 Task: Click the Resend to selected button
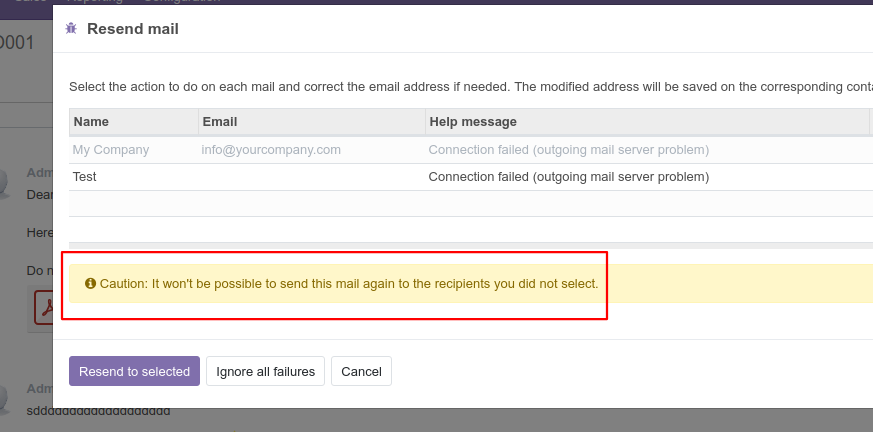(134, 371)
